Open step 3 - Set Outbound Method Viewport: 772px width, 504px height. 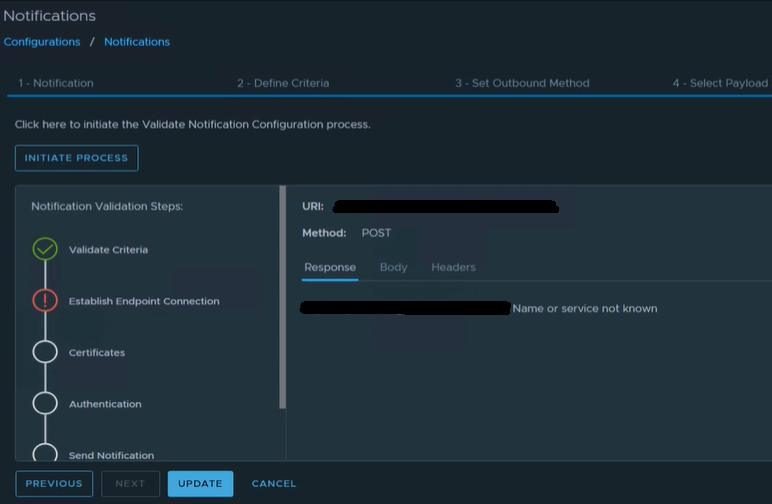click(x=522, y=83)
